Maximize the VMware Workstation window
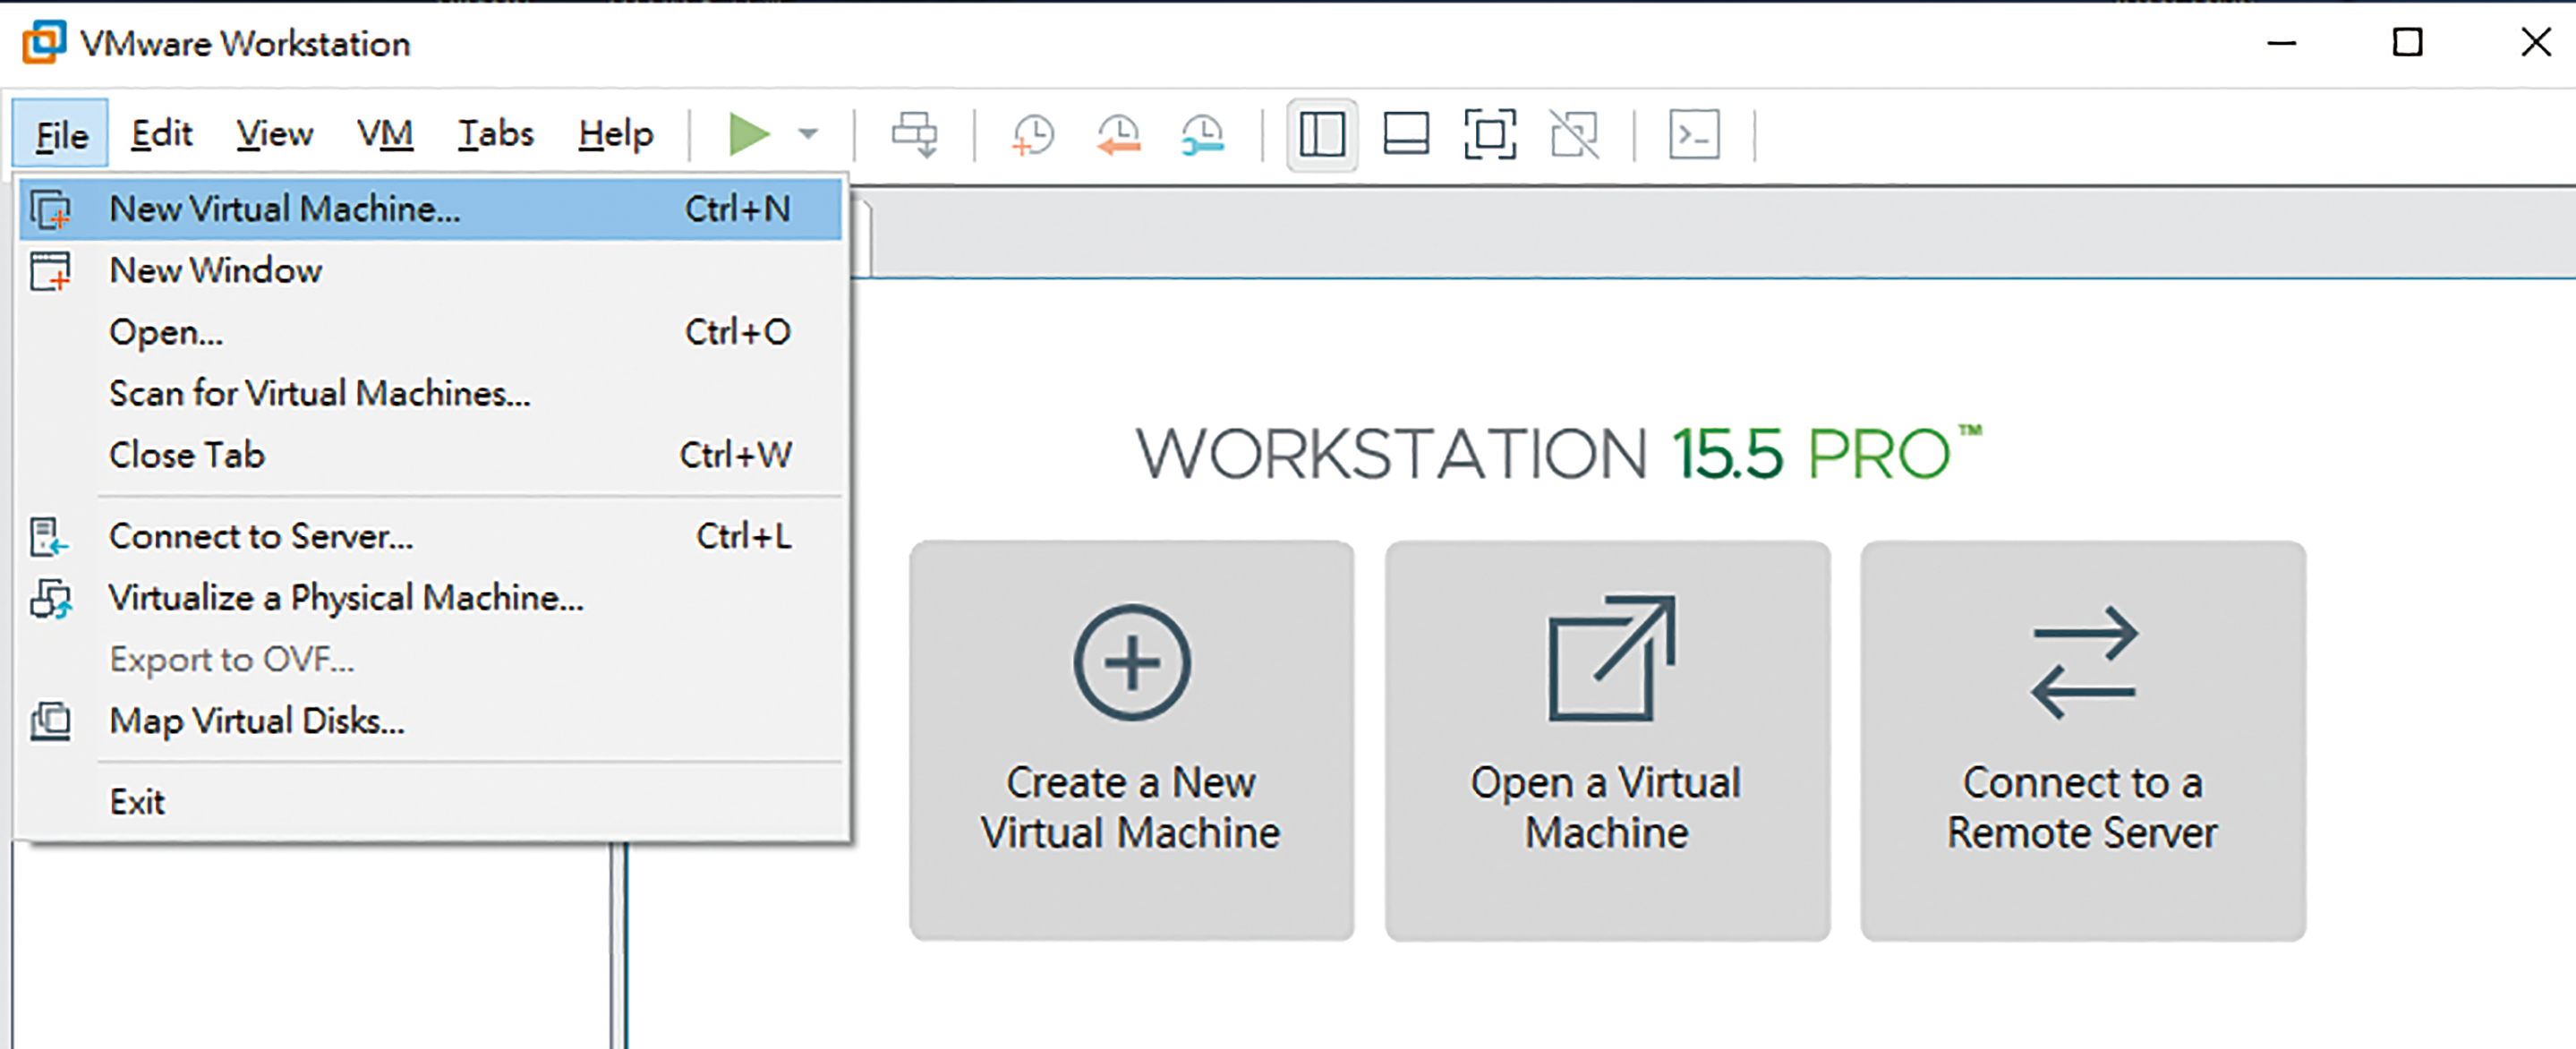 click(x=2408, y=43)
